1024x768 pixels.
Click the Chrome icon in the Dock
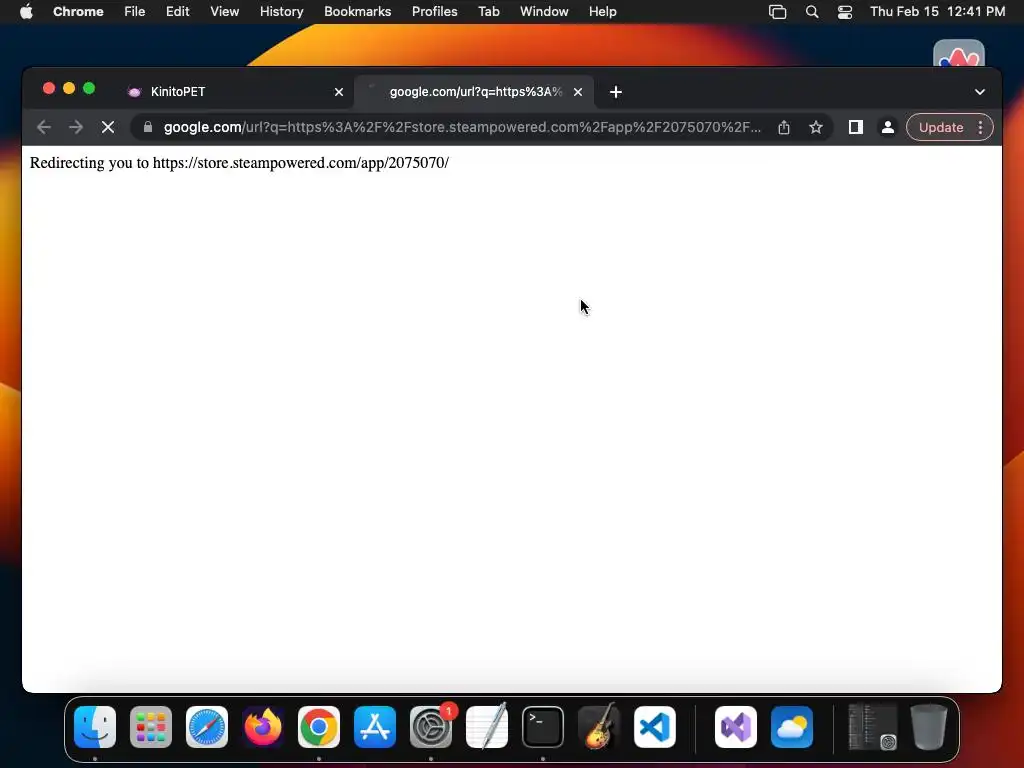pos(319,727)
